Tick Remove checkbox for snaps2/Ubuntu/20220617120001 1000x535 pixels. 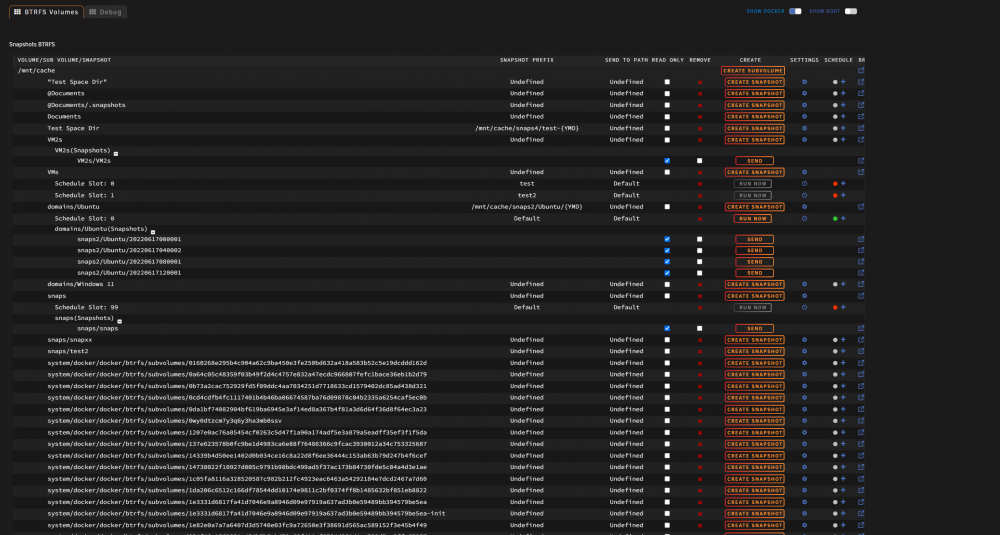700,273
